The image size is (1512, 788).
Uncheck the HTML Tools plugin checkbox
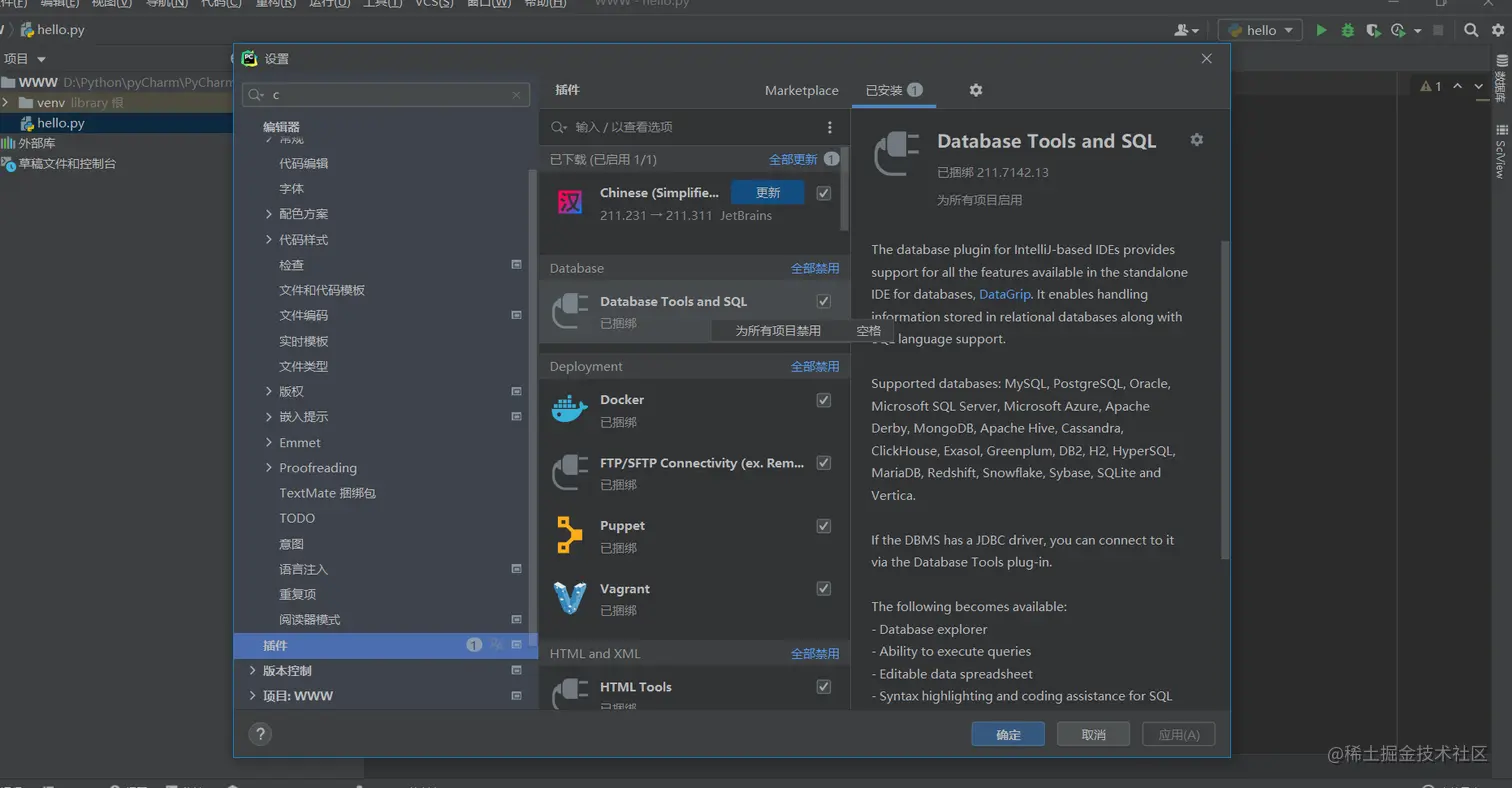824,687
